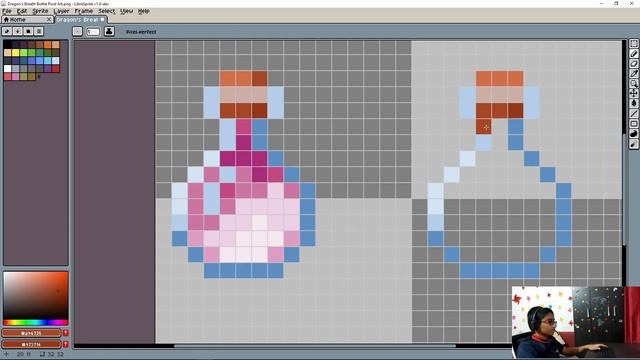This screenshot has height=360, width=640.
Task: Select the Eyedropper tool
Action: 633,73
